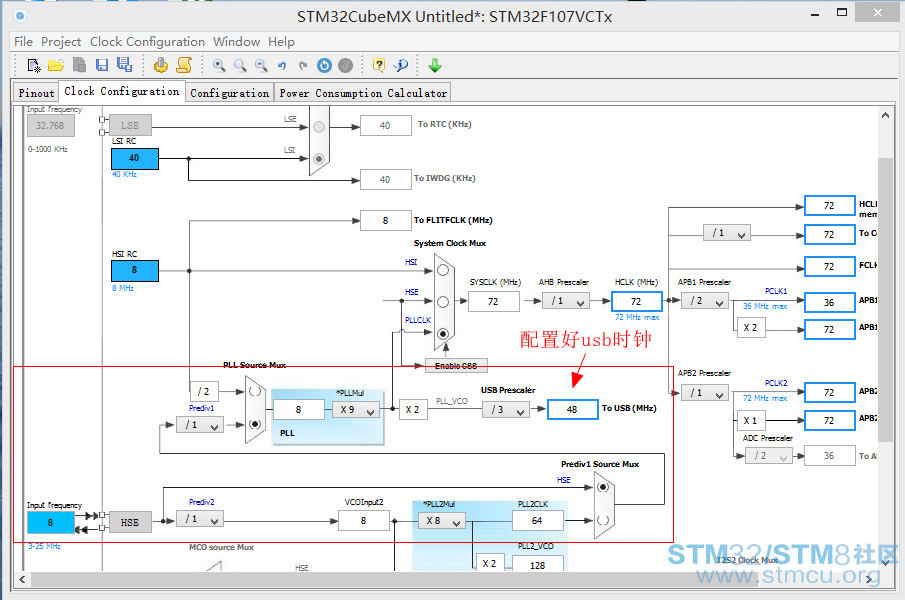The height and width of the screenshot is (600, 905).
Task: Open the PLL2Mul X 8 dropdown
Action: pyautogui.click(x=442, y=521)
